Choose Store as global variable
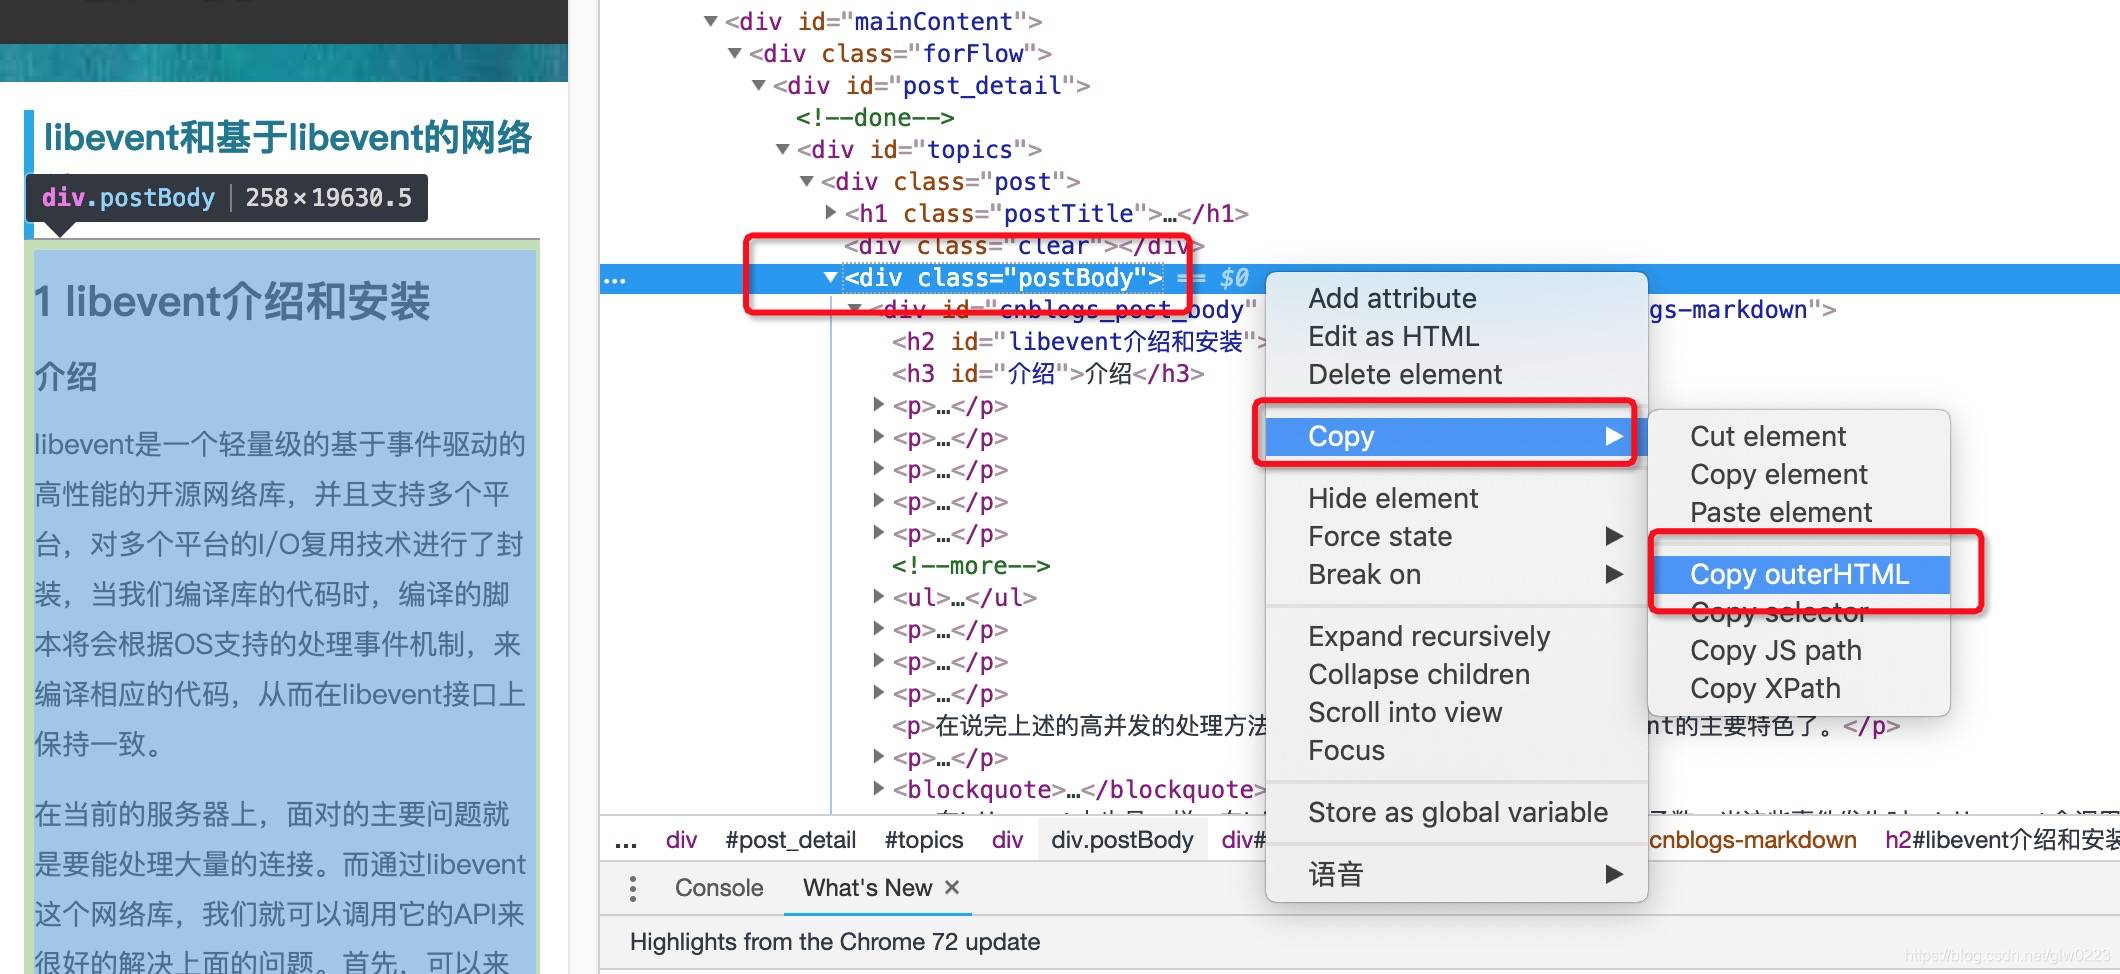The width and height of the screenshot is (2120, 974). pos(1456,812)
